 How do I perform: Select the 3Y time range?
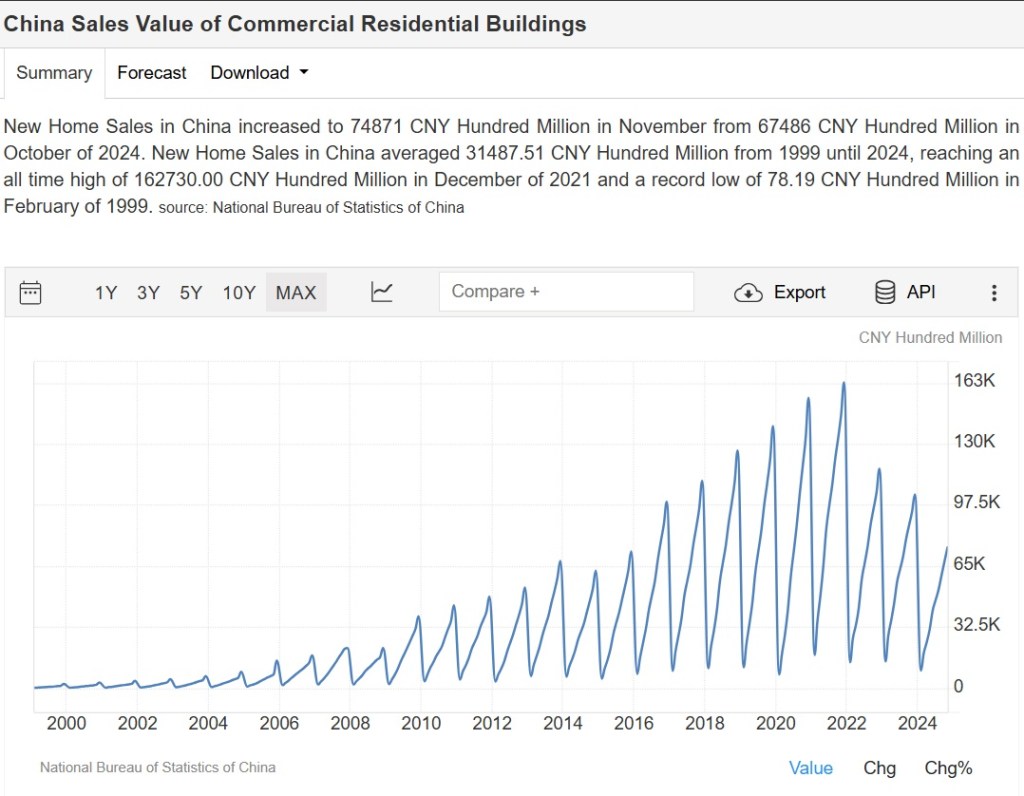pos(148,293)
